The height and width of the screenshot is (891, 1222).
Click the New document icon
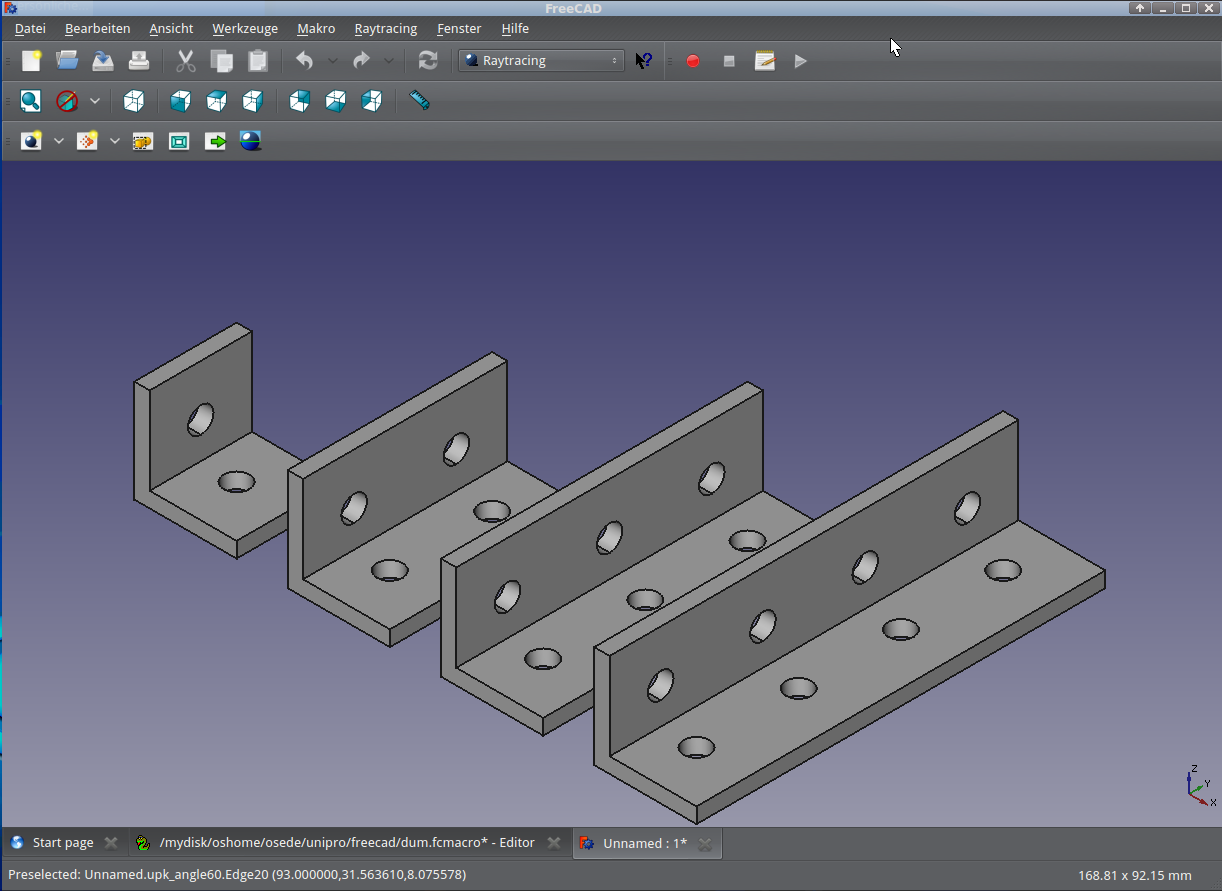point(31,61)
